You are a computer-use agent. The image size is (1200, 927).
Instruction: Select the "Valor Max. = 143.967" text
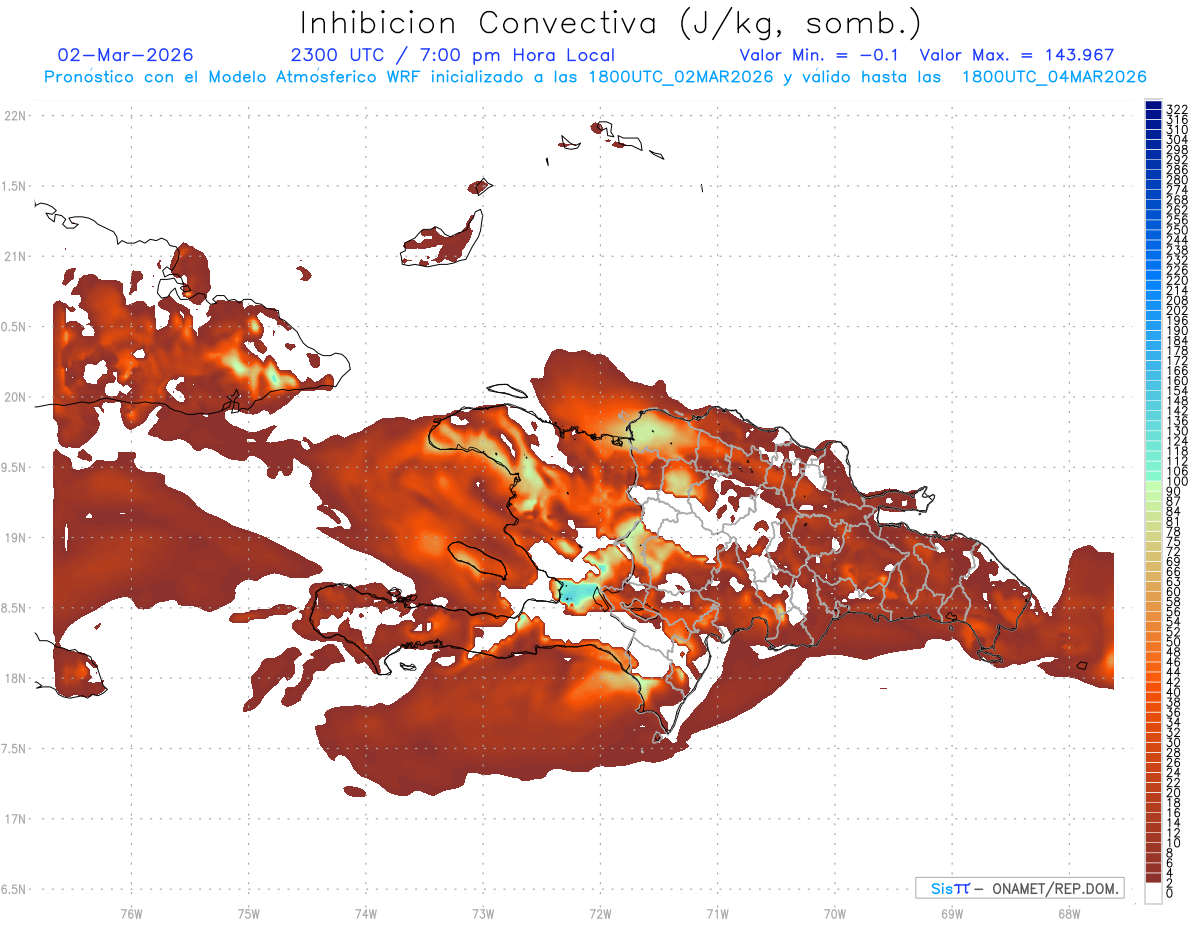coord(1017,55)
